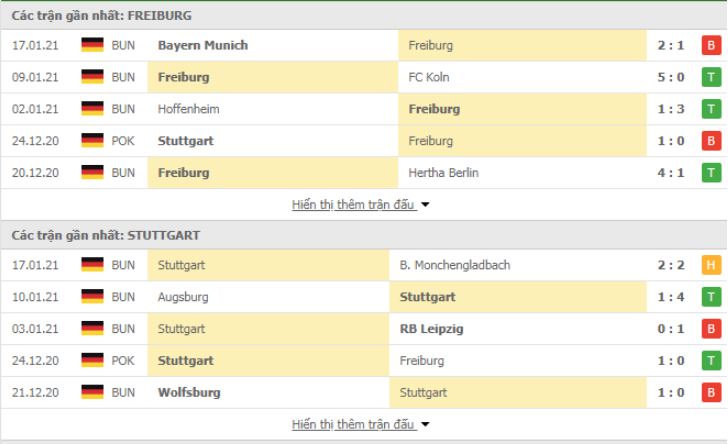
Task: Open the Hoffenheim team link
Action: 188,109
